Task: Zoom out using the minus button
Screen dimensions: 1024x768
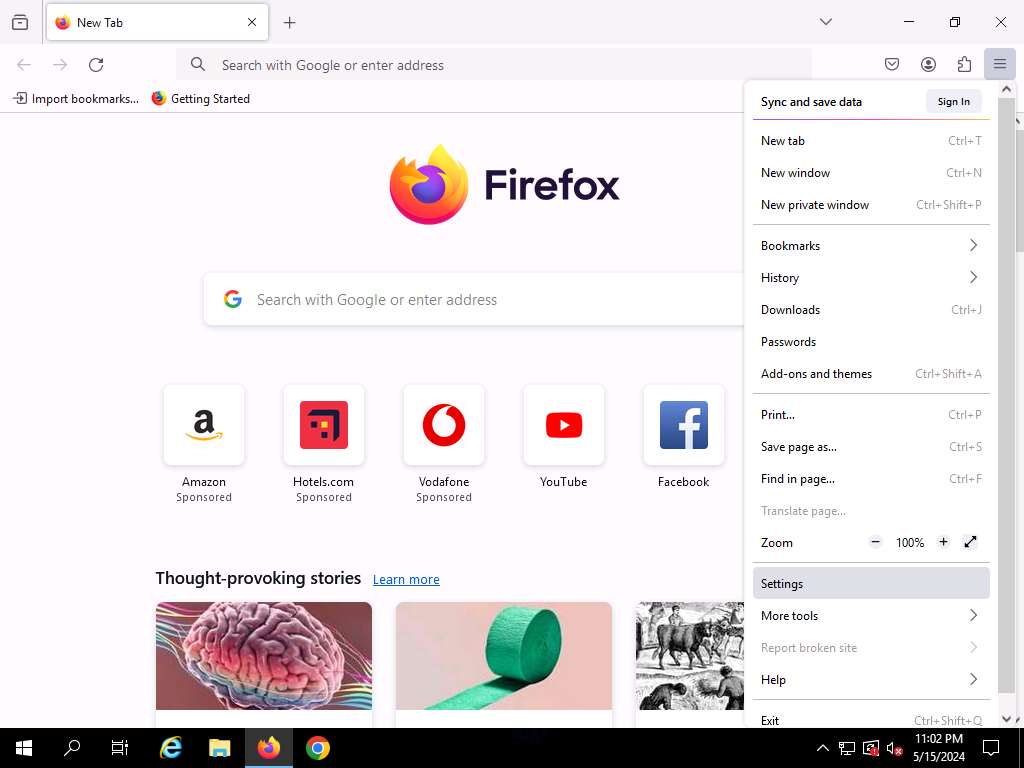Action: click(876, 542)
